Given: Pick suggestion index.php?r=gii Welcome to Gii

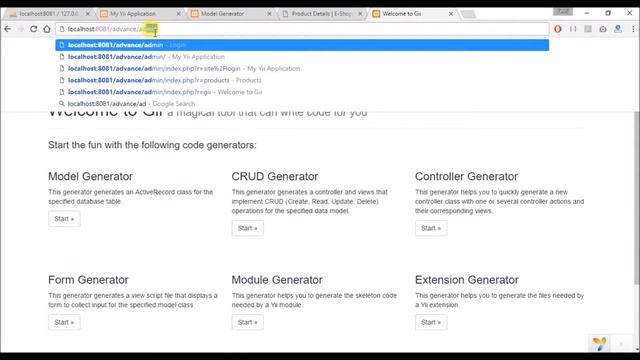Looking at the screenshot, I should (302, 92).
